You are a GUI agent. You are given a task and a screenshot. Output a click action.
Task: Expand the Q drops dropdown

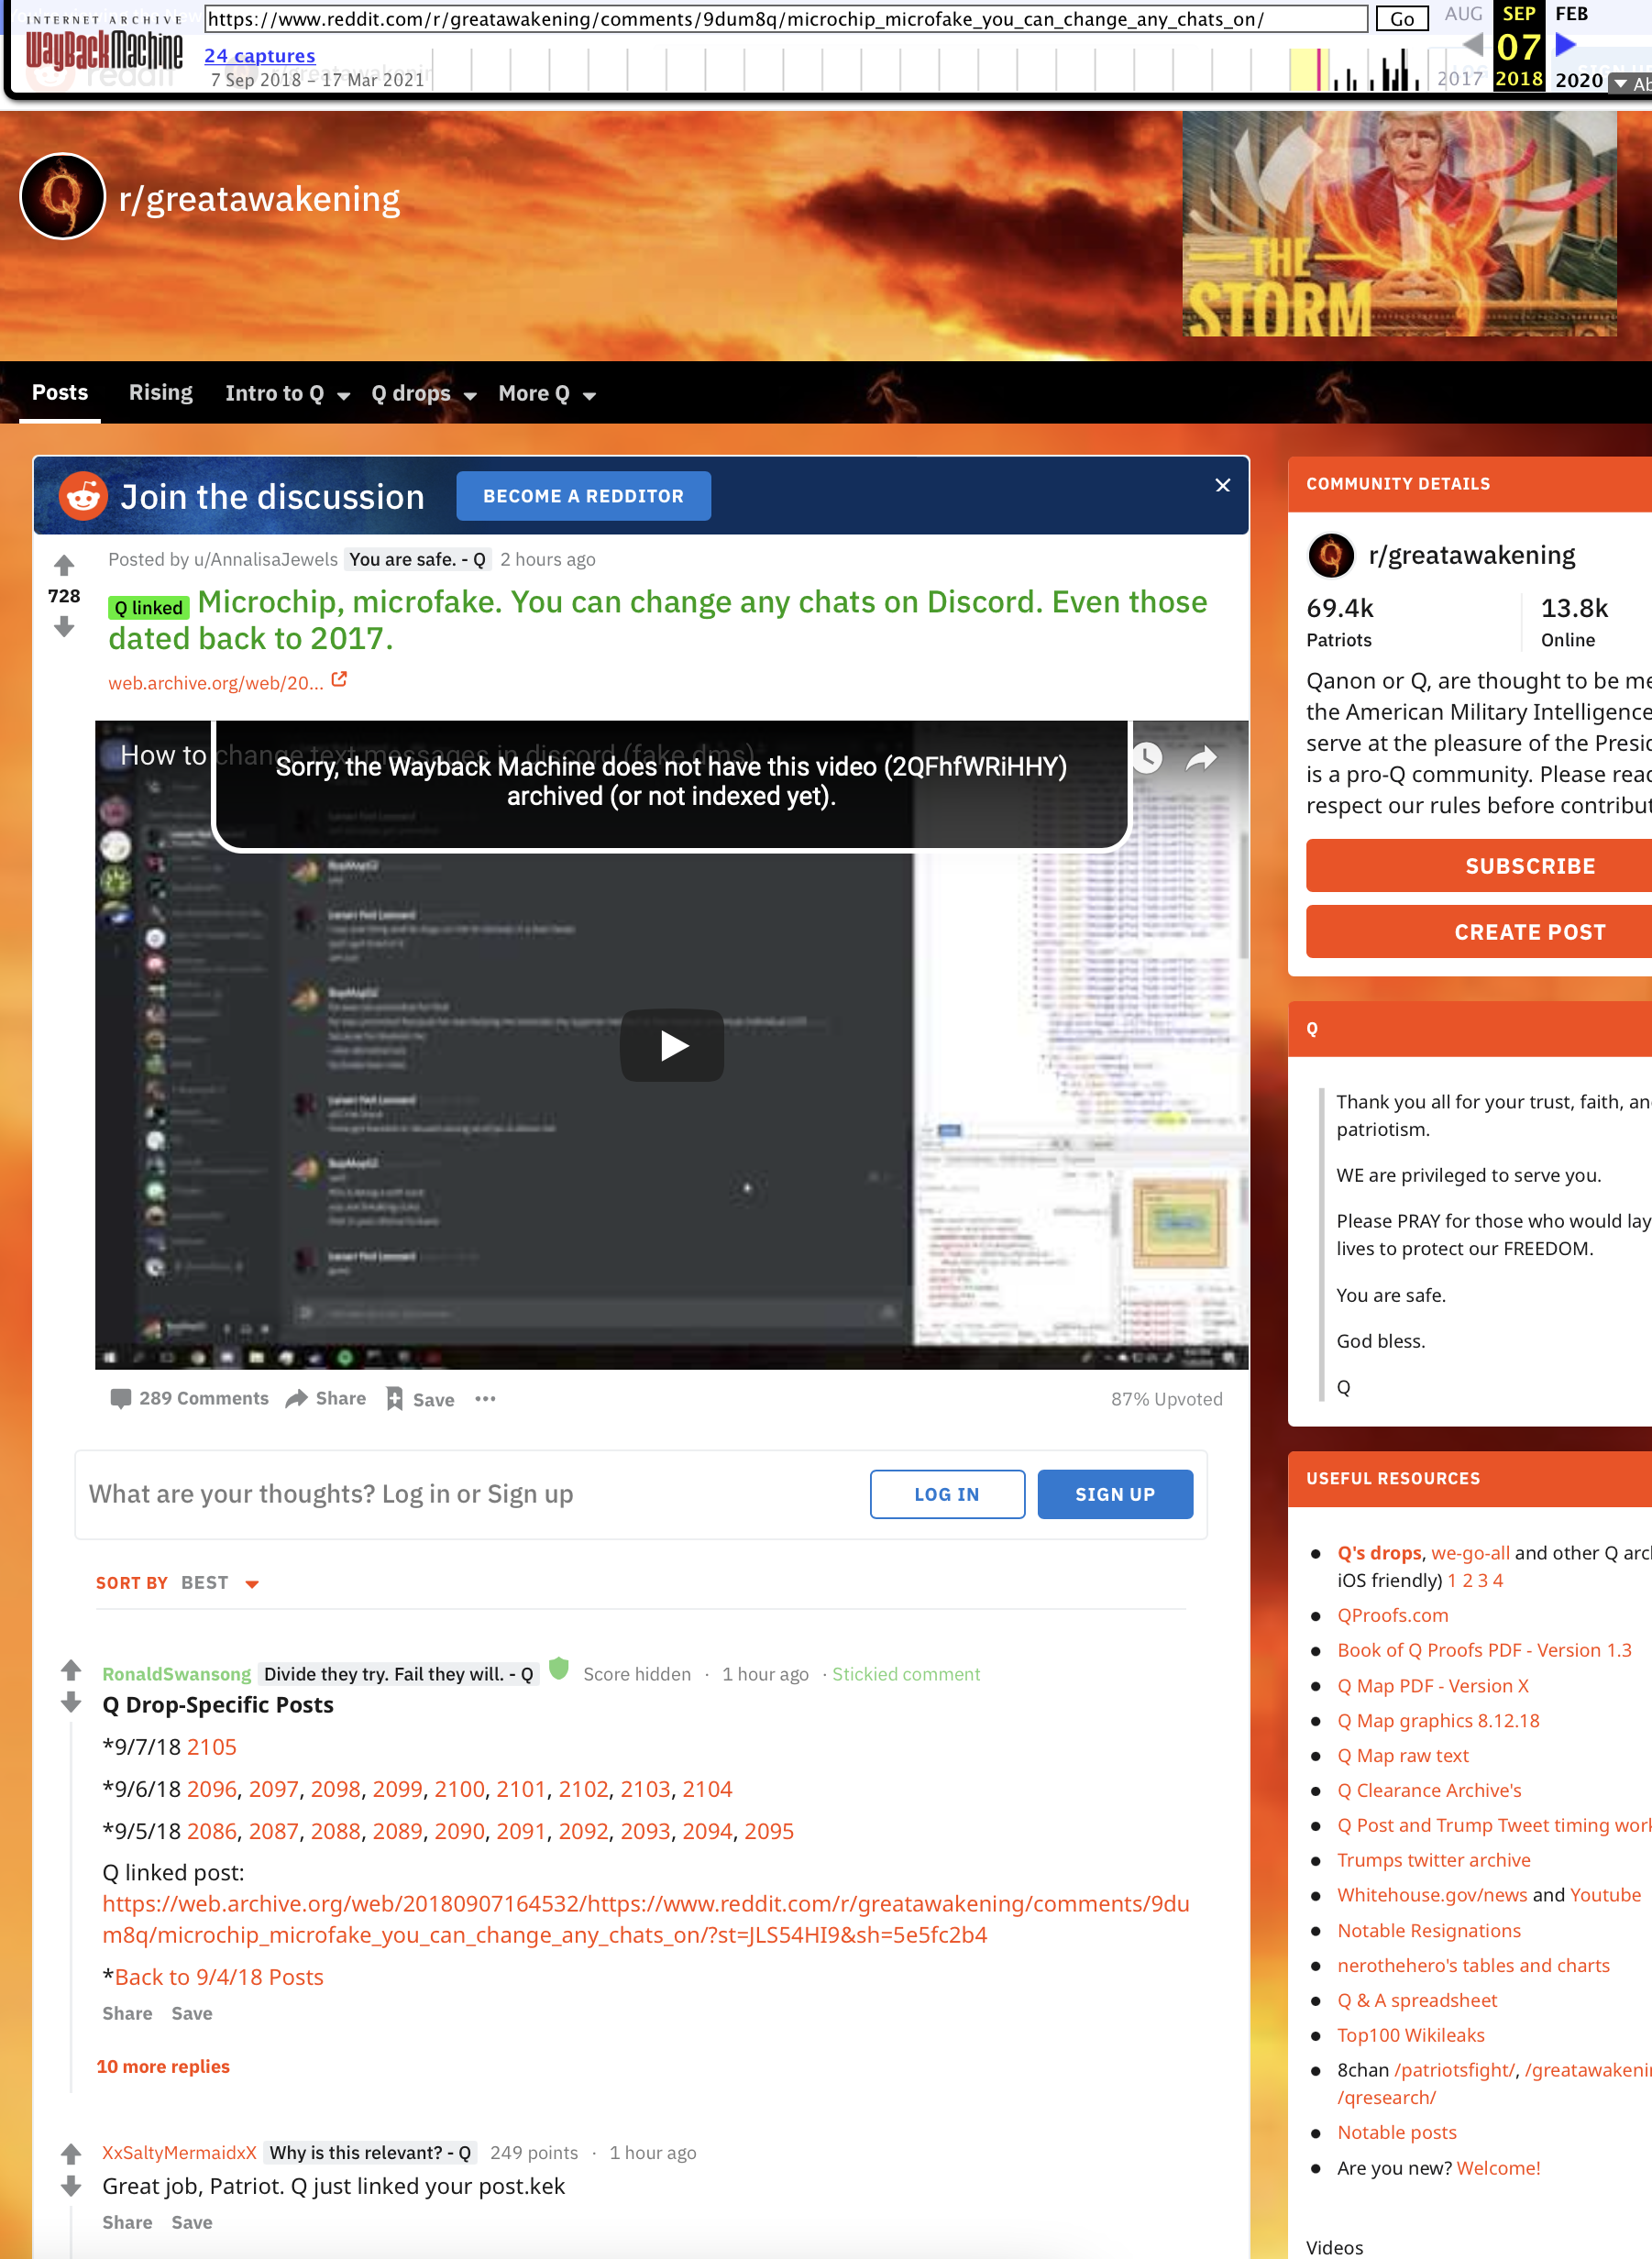point(424,394)
